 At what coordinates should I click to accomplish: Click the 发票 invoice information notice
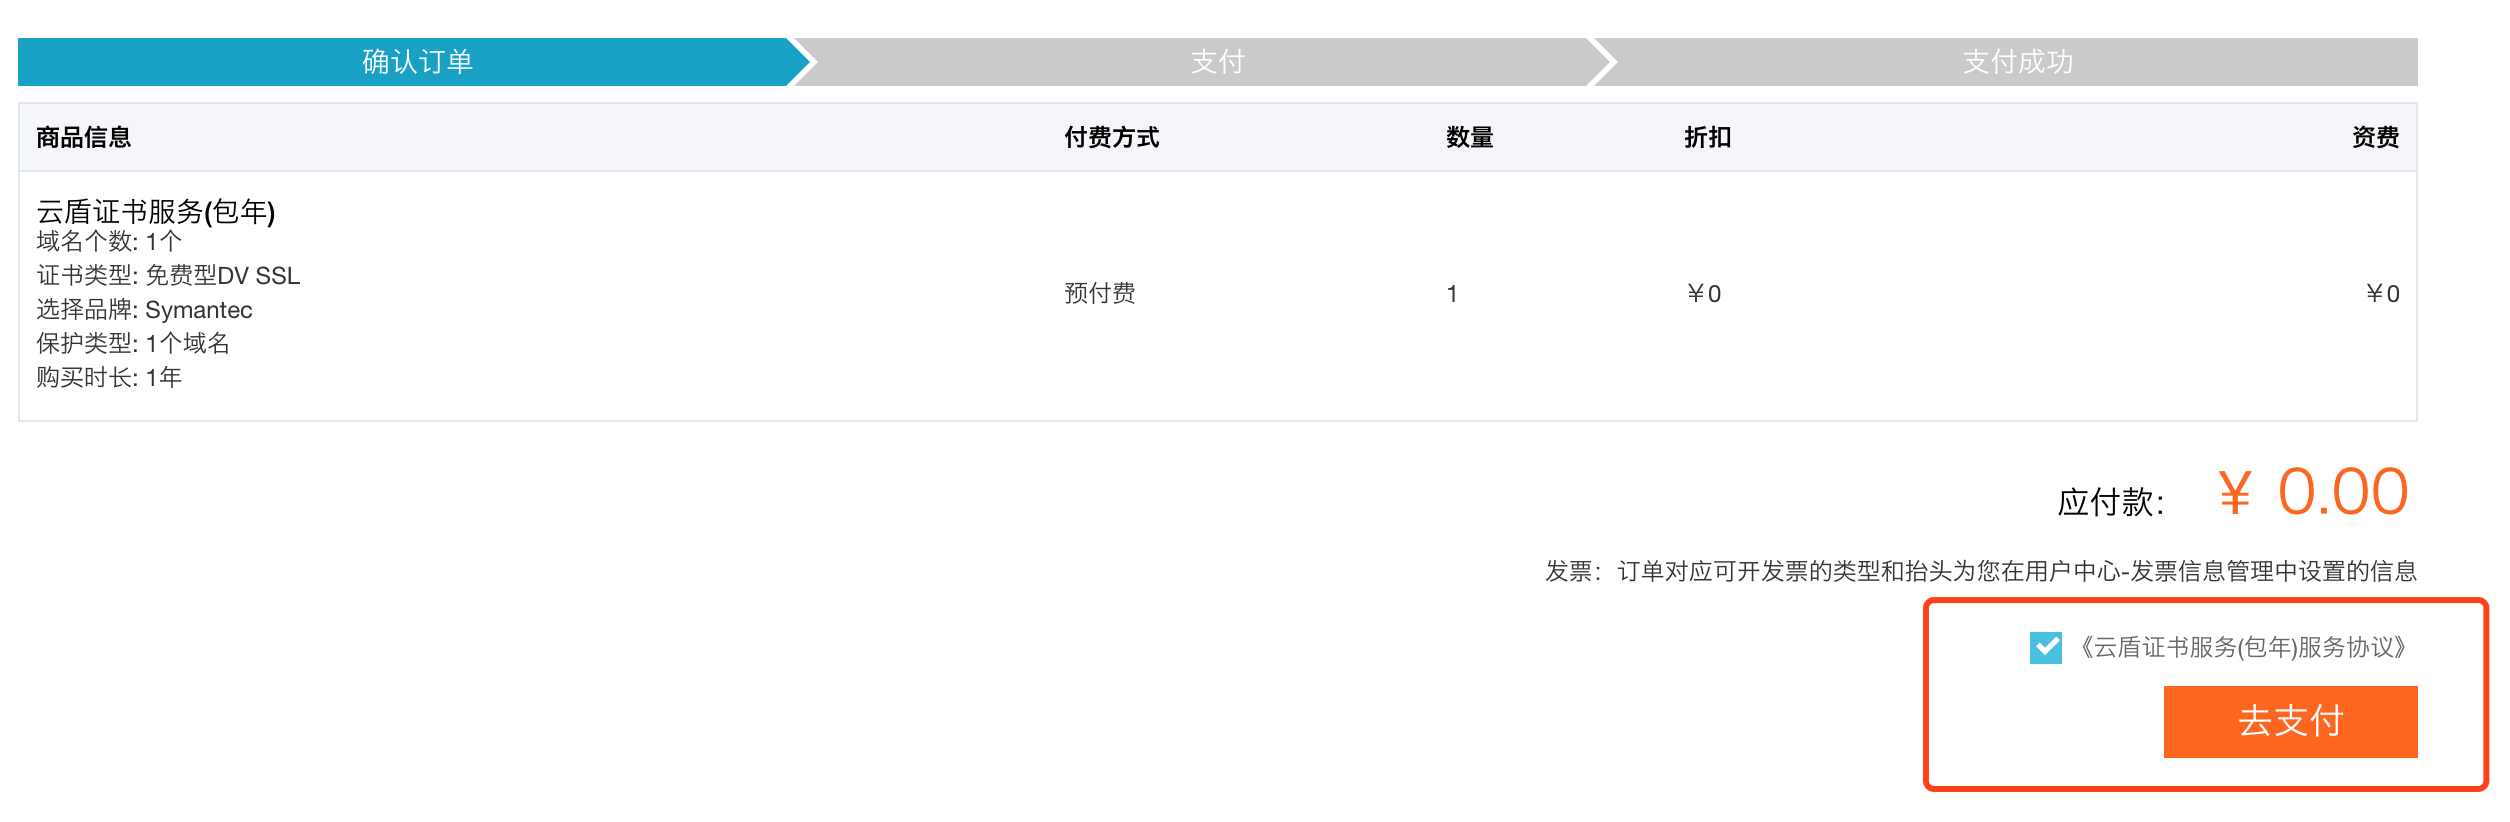[1980, 571]
